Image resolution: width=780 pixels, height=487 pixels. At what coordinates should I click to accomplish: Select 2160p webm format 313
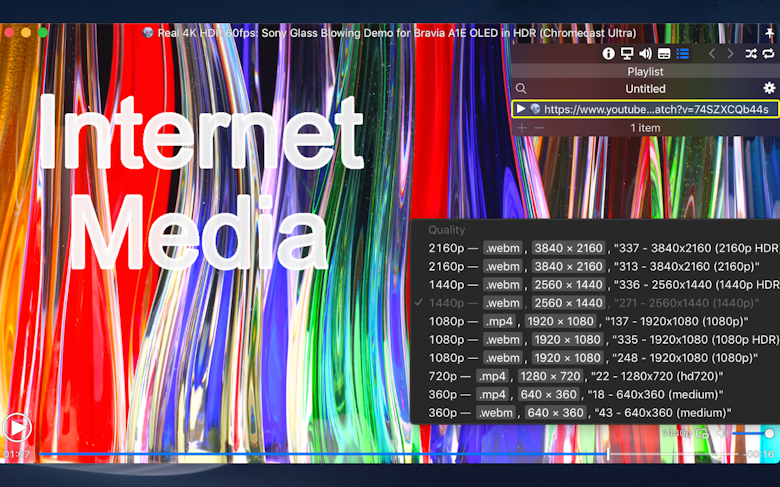pyautogui.click(x=595, y=267)
